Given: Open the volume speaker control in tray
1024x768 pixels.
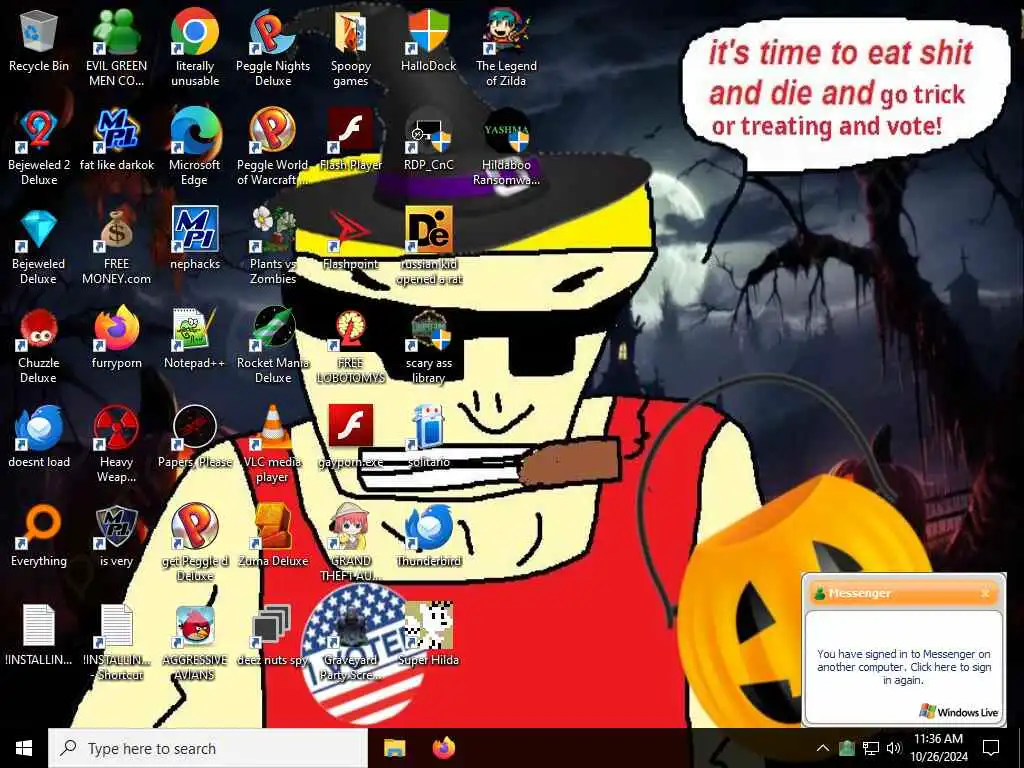Looking at the screenshot, I should click(x=894, y=748).
